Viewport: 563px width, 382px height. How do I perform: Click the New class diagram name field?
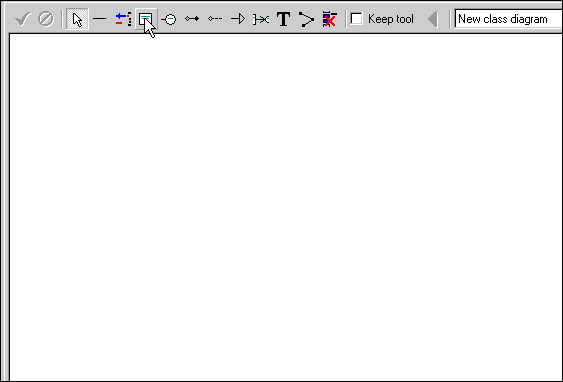point(508,19)
